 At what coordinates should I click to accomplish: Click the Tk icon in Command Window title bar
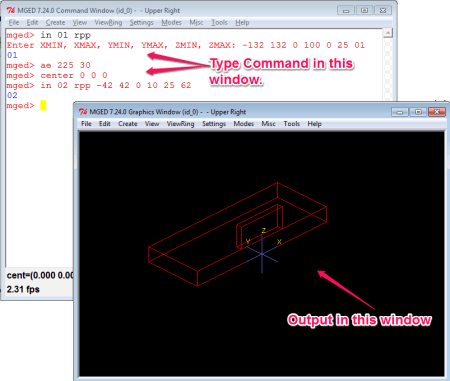(11, 10)
